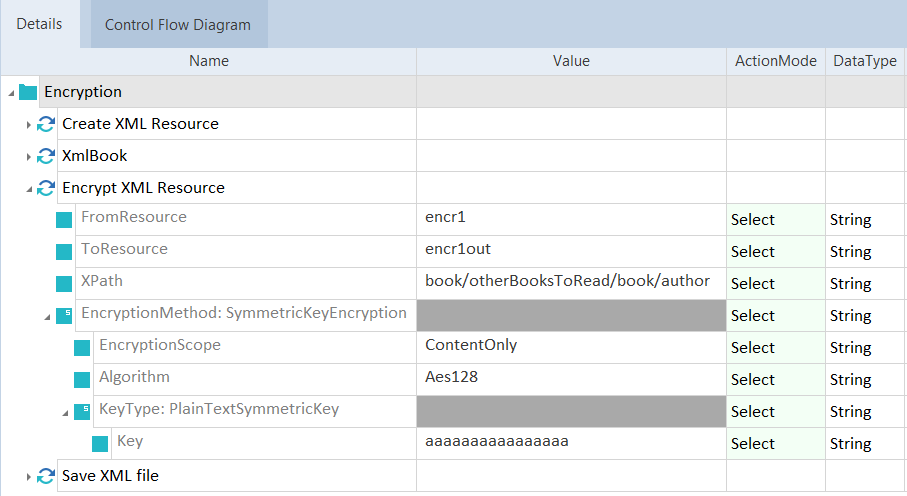
Task: Click the Key parameter square icon
Action: coord(100,444)
